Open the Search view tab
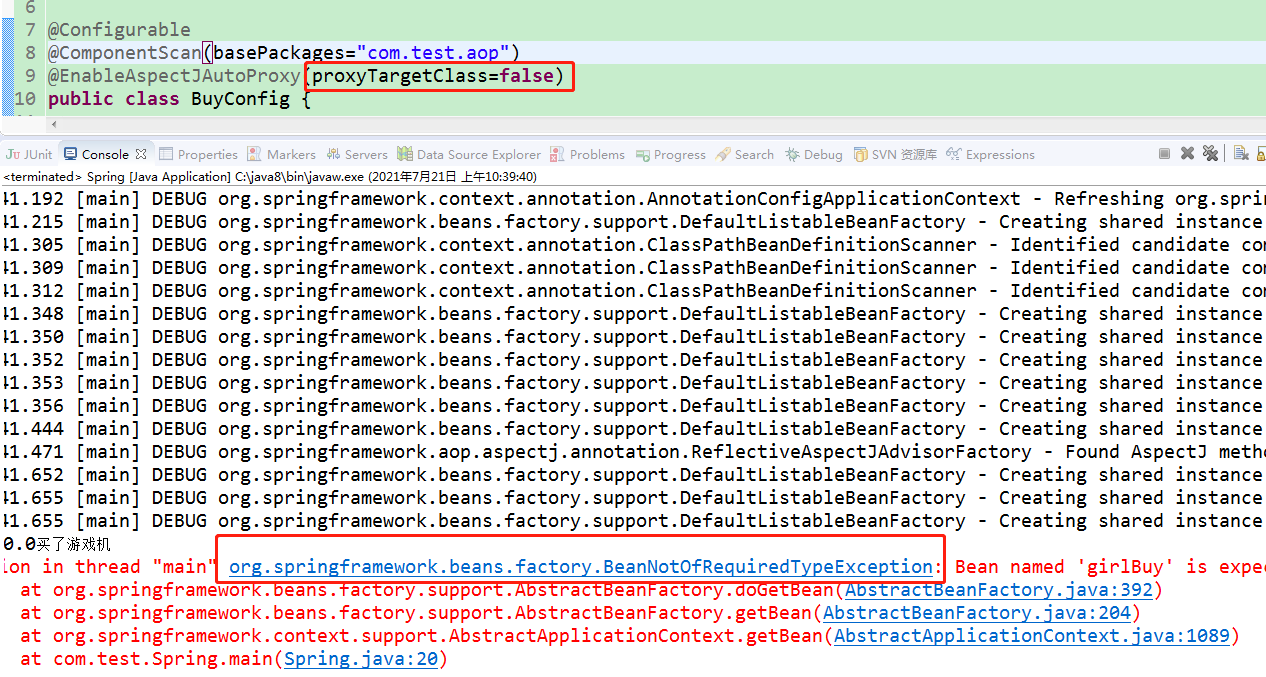1266x677 pixels. (x=745, y=154)
